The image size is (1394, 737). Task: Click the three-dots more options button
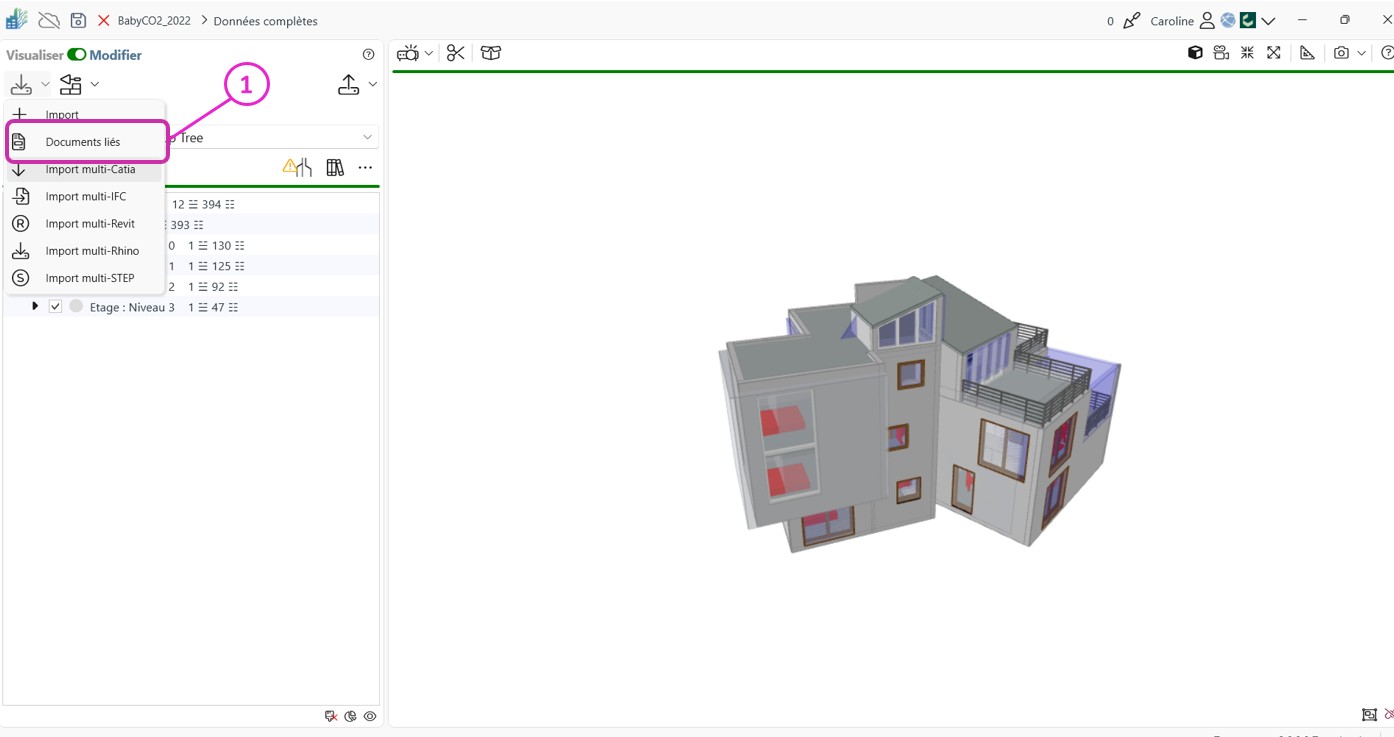pos(365,168)
